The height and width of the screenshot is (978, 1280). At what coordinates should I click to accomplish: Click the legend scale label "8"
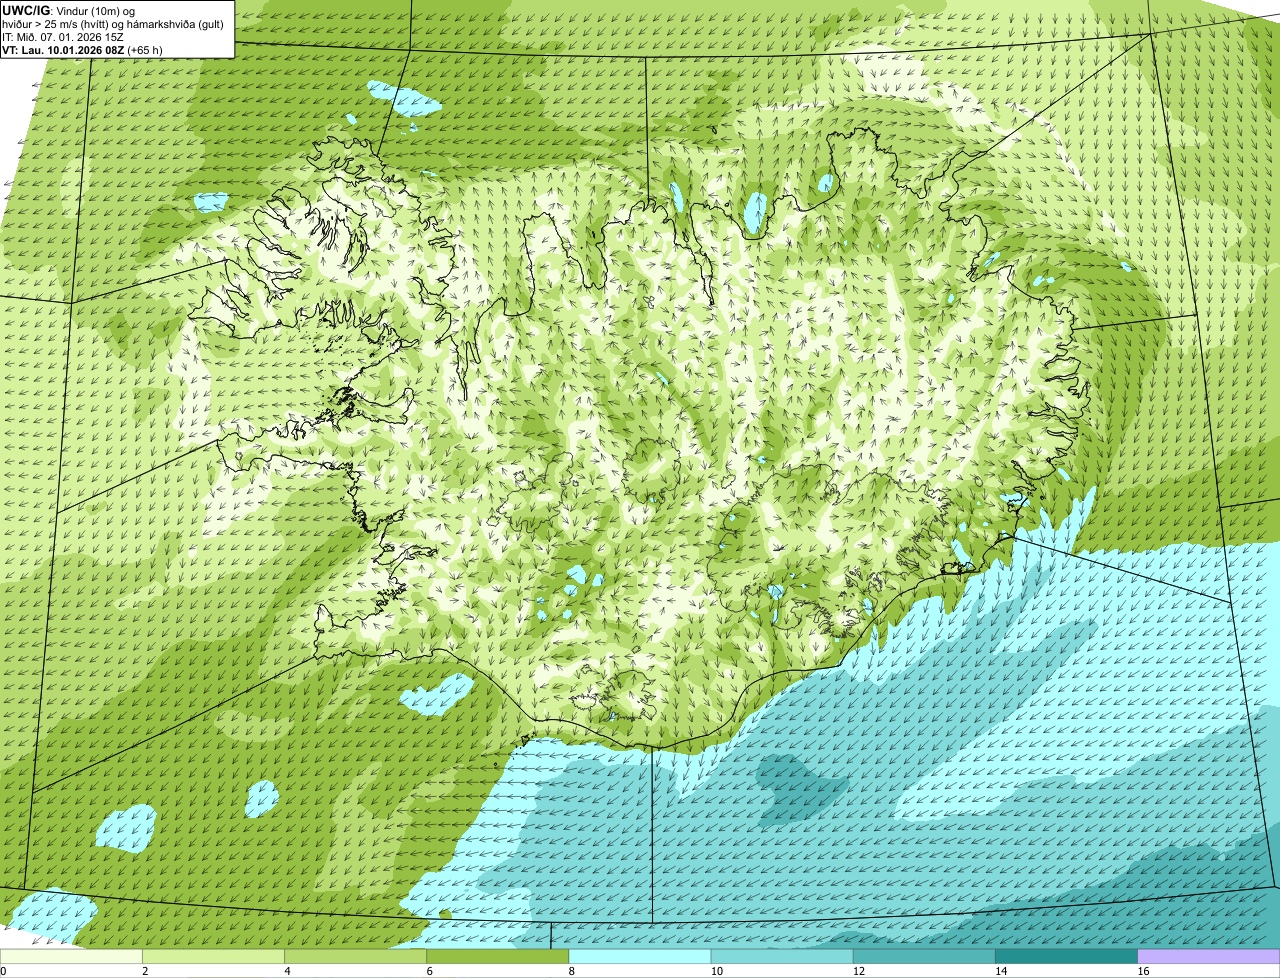point(571,971)
